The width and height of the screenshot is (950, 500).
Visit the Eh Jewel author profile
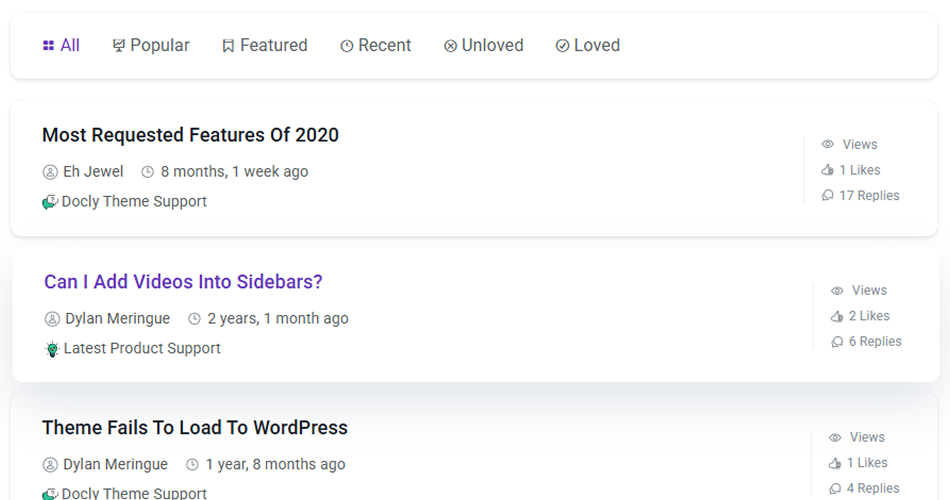[93, 172]
